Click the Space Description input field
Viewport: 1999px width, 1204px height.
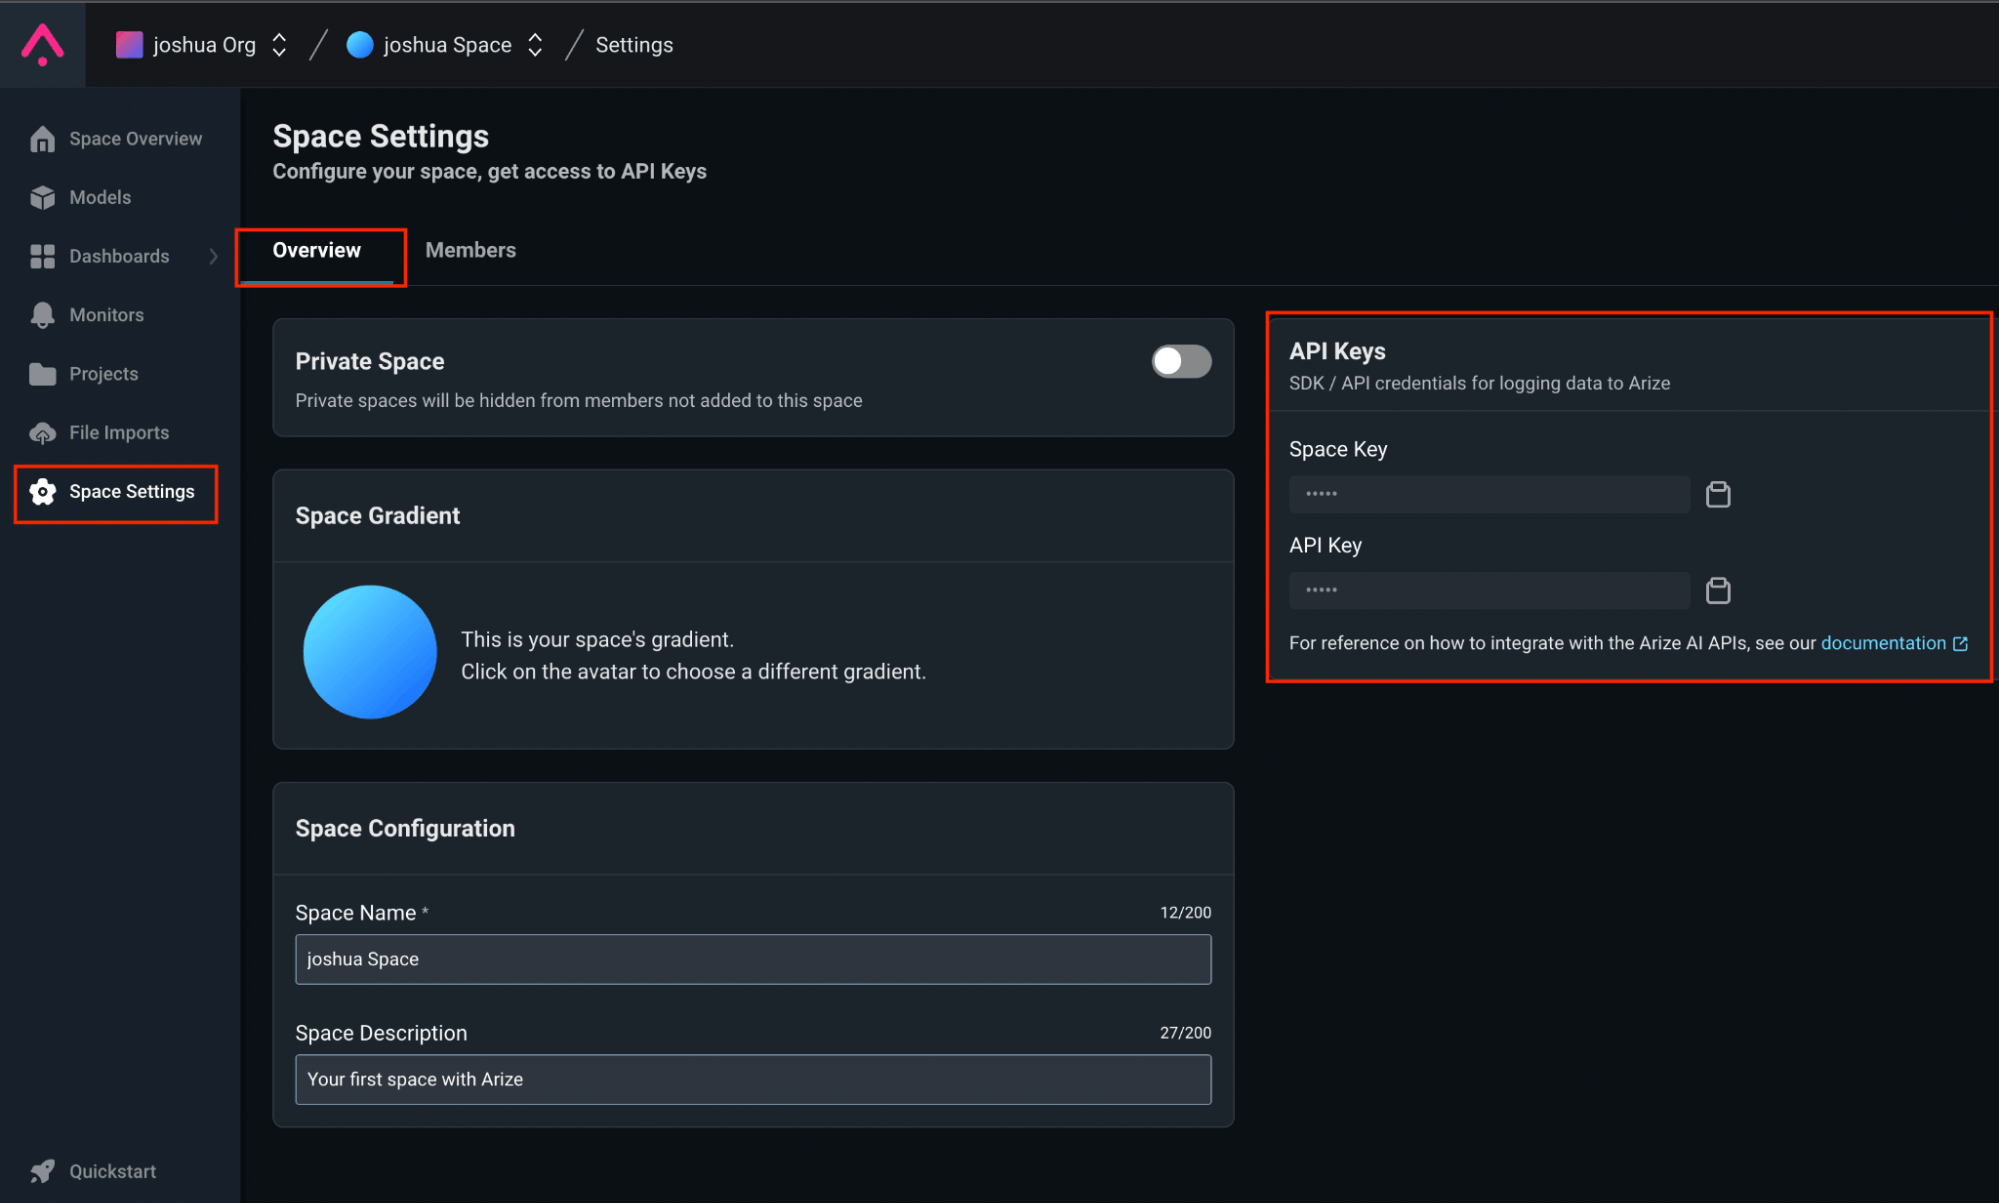click(754, 1078)
